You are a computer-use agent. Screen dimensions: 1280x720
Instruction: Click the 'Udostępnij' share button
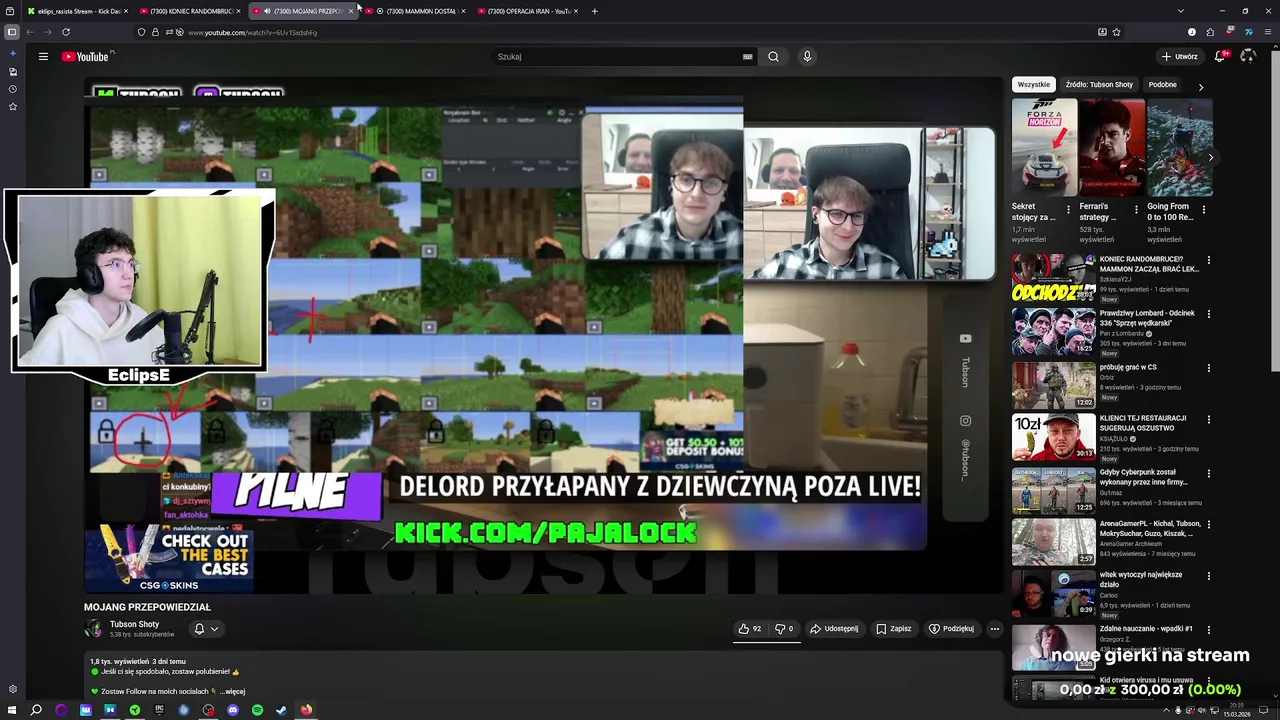click(834, 629)
